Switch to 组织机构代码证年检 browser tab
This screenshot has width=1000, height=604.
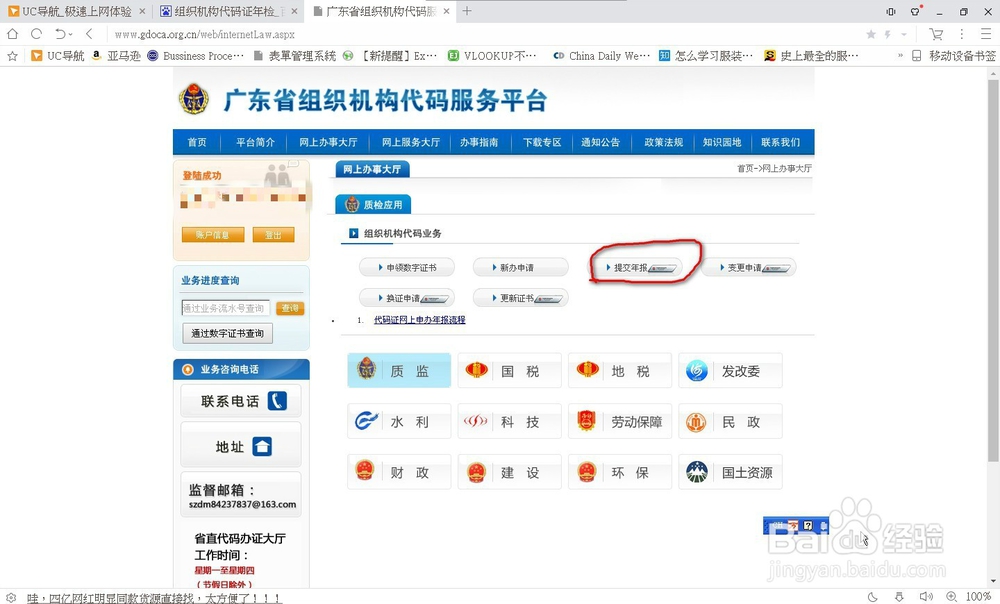tap(228, 11)
